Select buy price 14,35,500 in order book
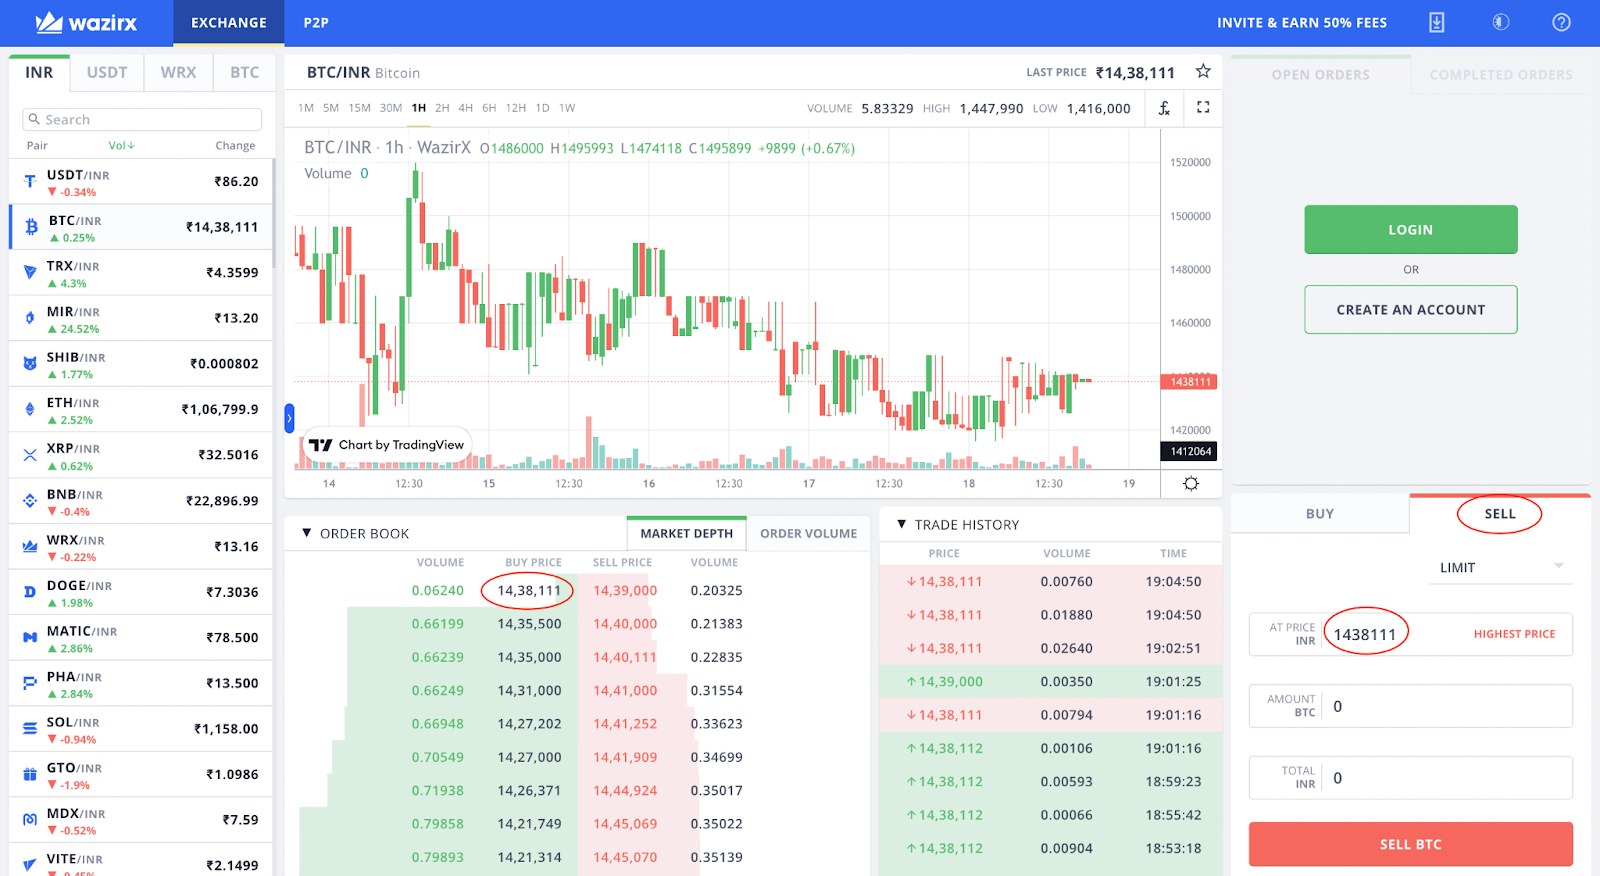 (x=529, y=624)
